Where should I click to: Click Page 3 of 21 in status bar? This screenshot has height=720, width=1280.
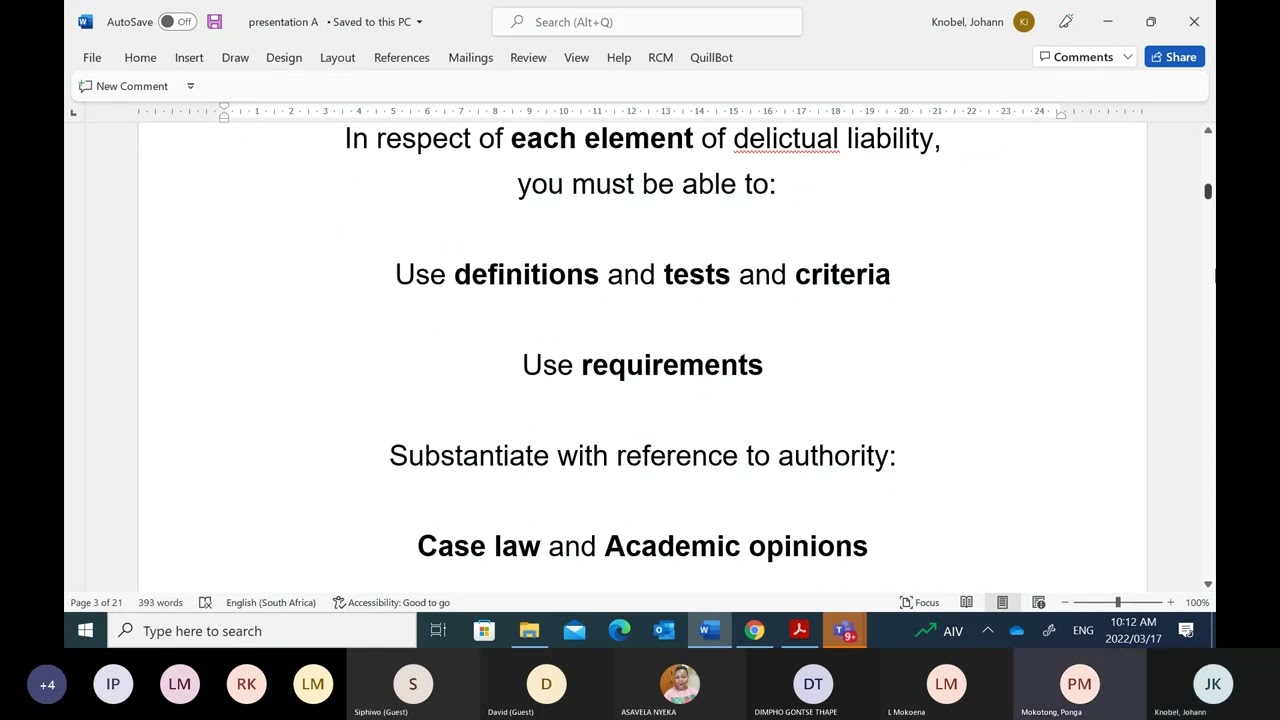[x=96, y=602]
